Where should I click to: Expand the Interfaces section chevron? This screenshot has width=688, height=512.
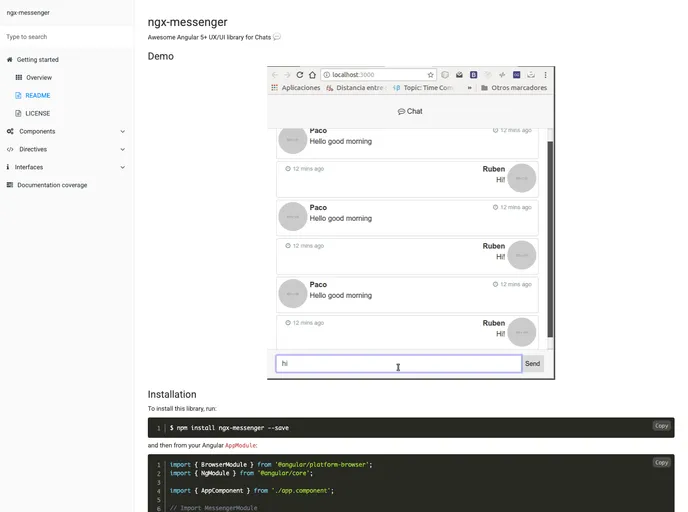click(123, 167)
